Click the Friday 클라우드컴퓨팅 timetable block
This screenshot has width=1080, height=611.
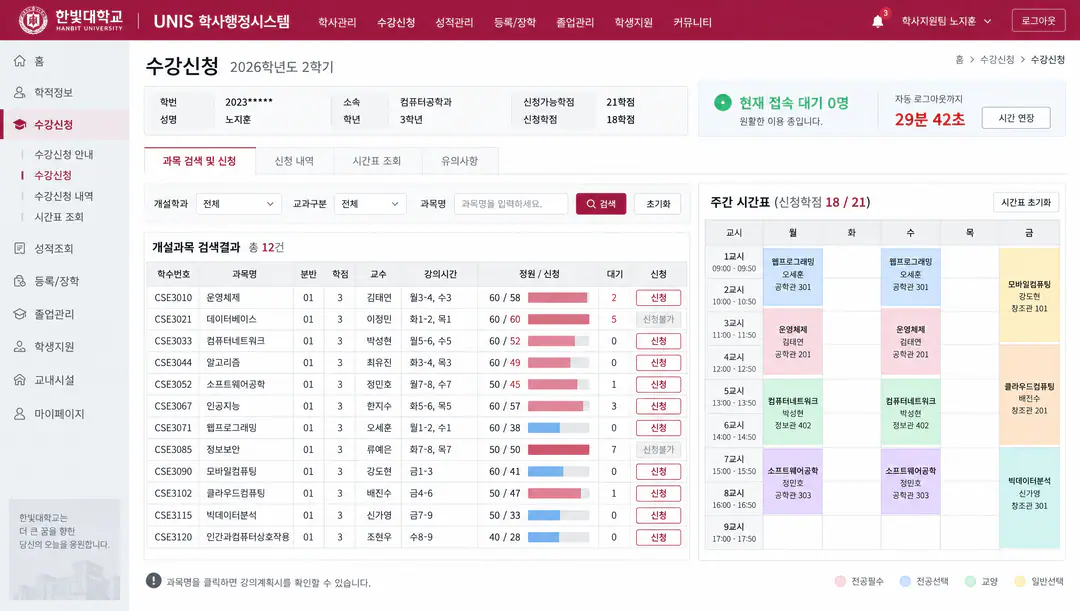point(1029,395)
